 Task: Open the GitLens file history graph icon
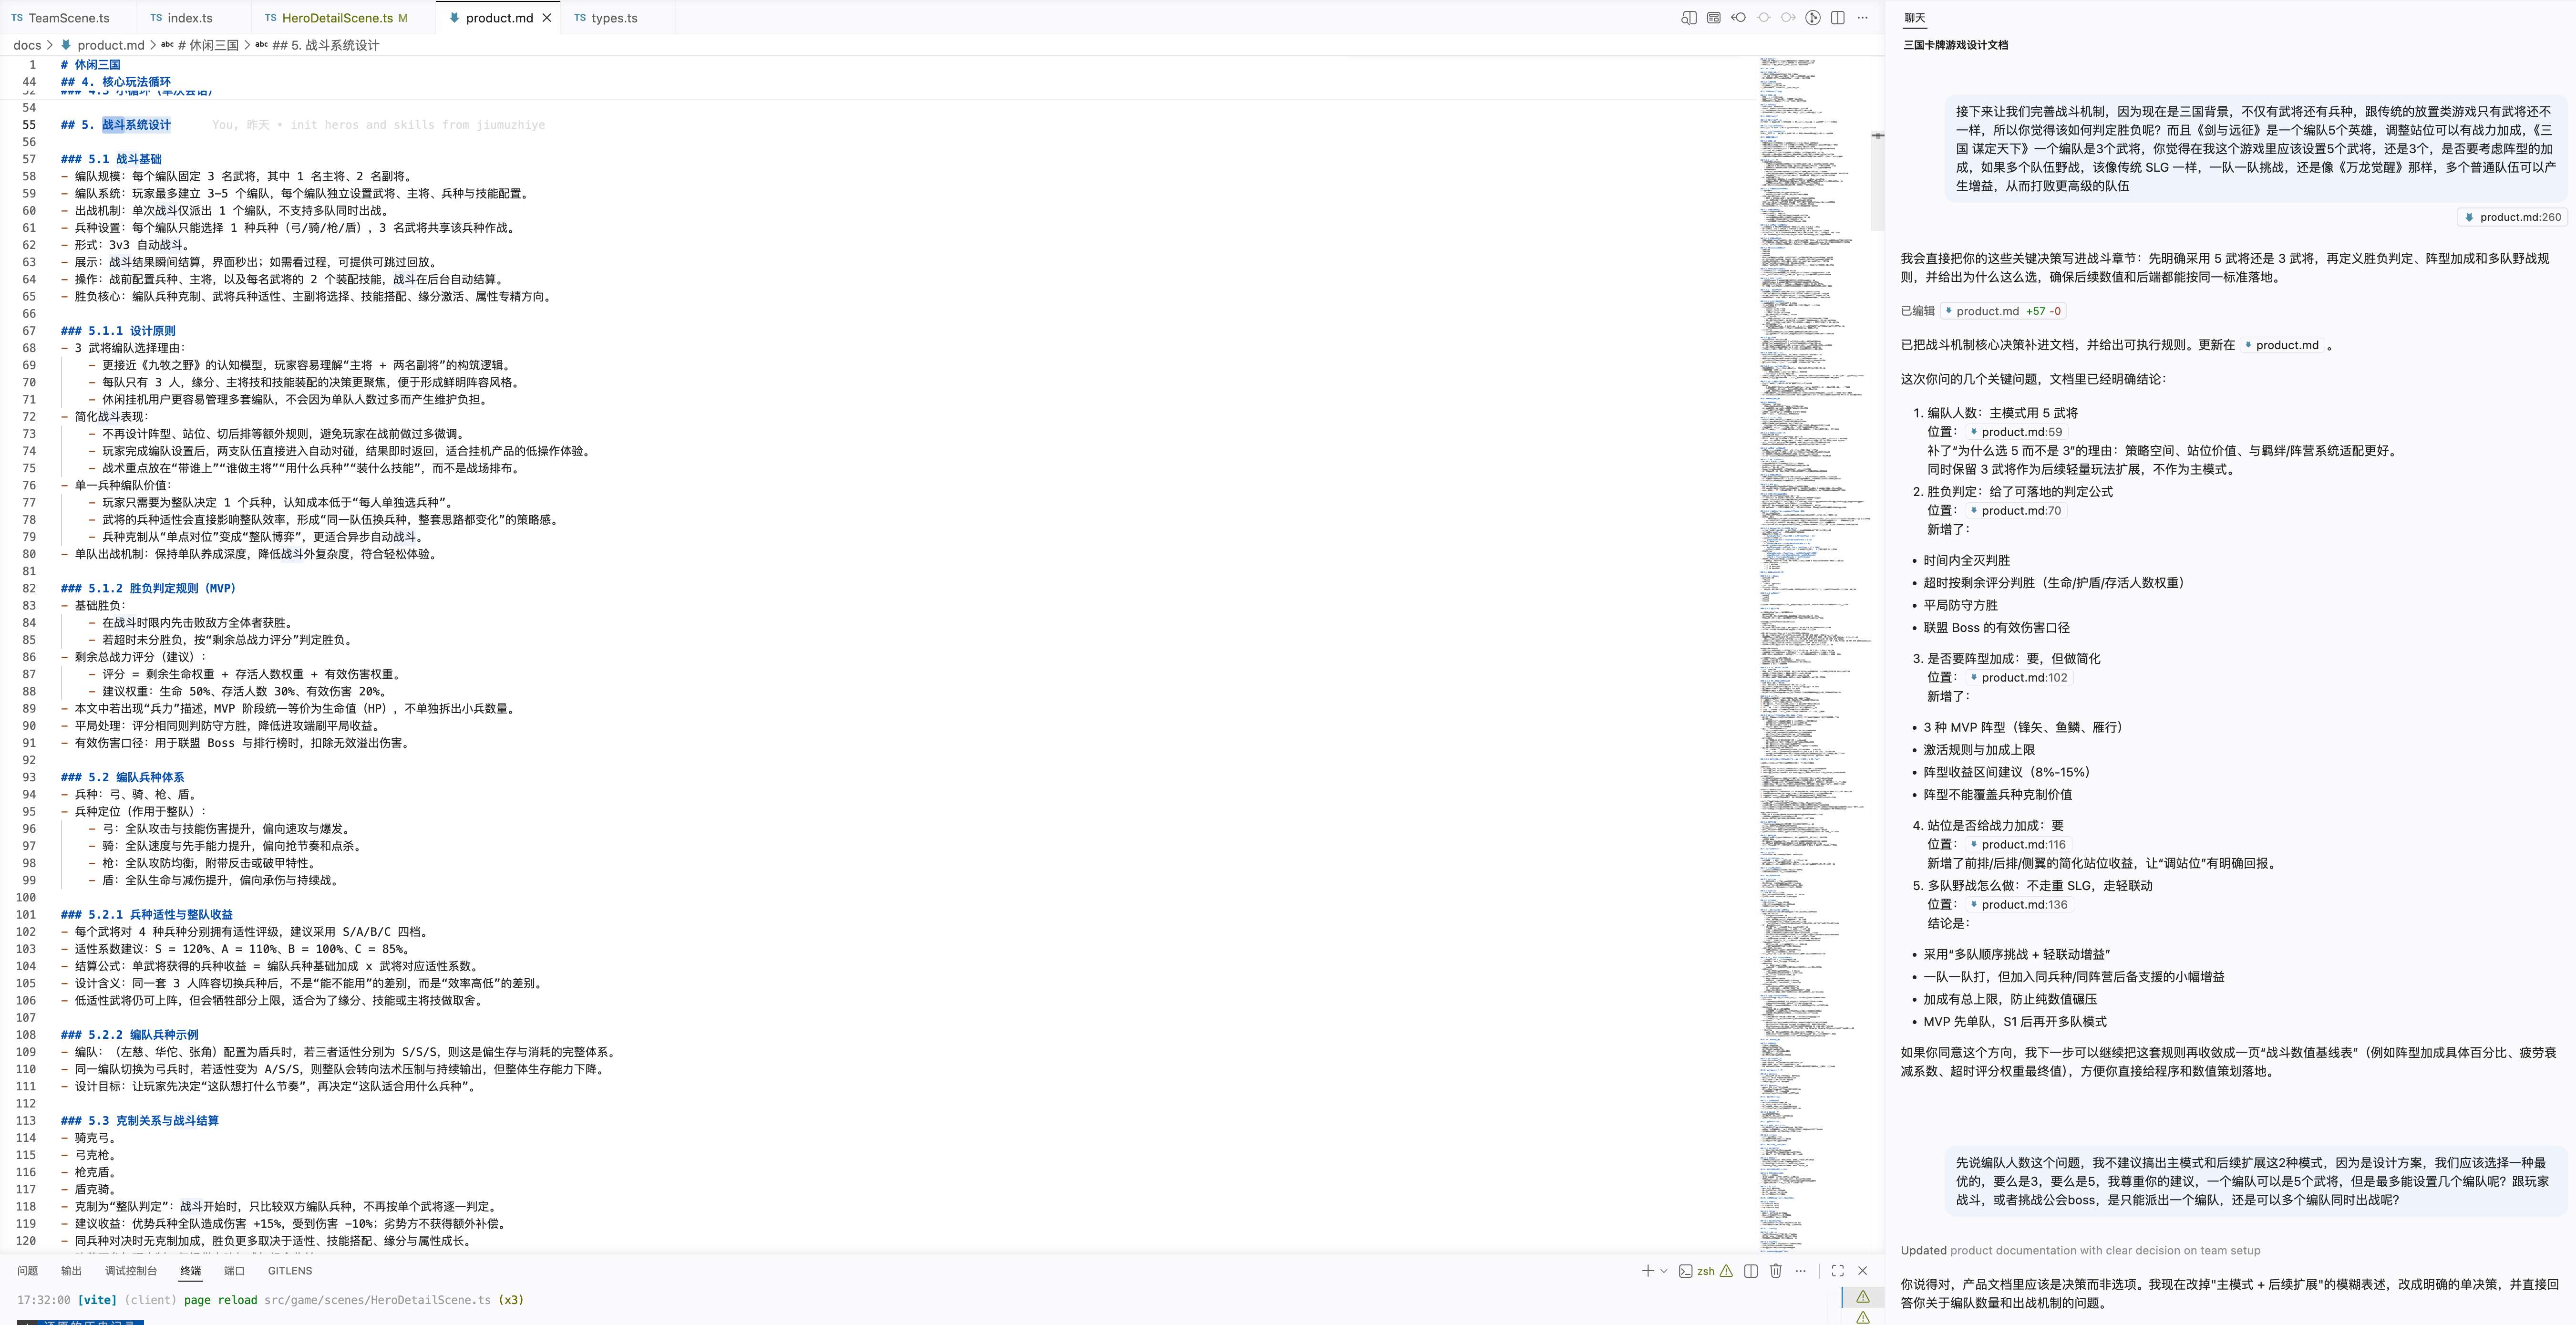(1813, 17)
